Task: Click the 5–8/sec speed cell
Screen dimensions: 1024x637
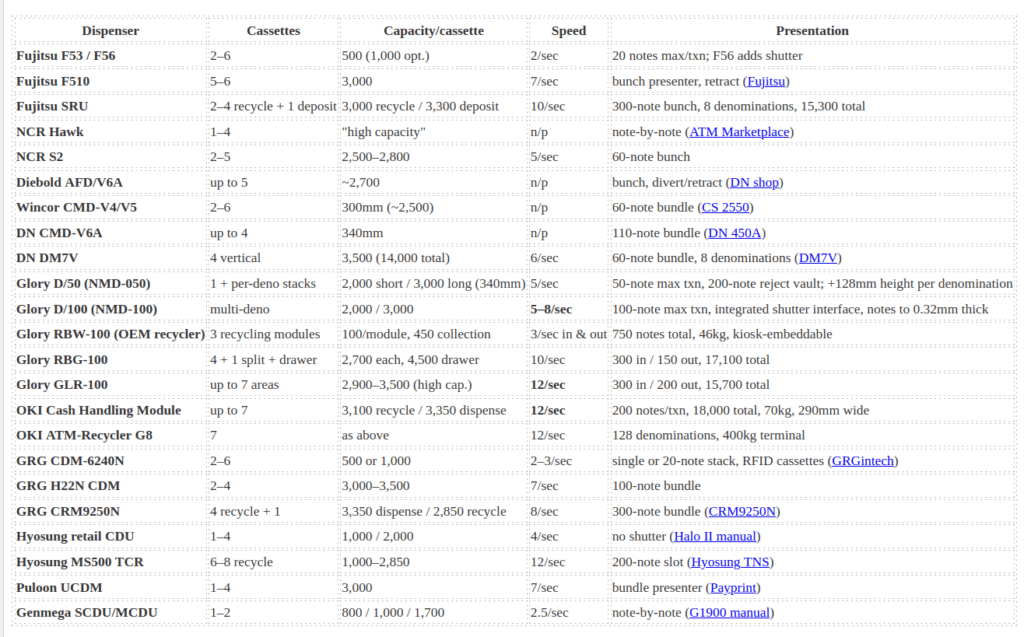Action: pyautogui.click(x=568, y=309)
